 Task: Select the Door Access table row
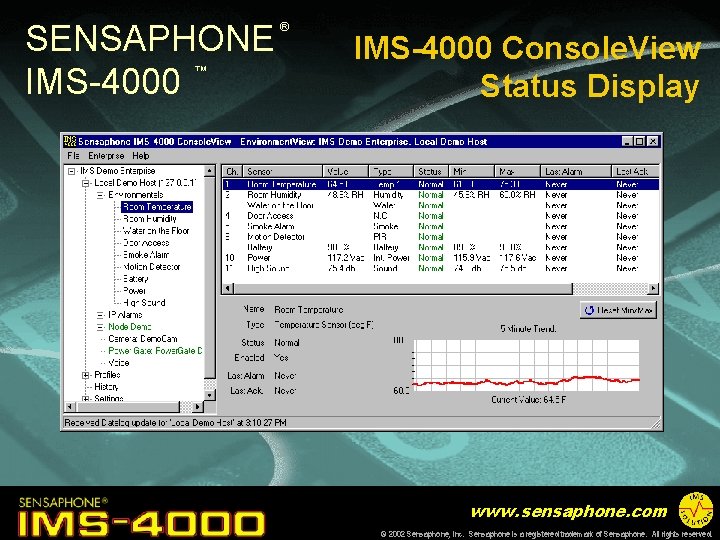(x=441, y=216)
